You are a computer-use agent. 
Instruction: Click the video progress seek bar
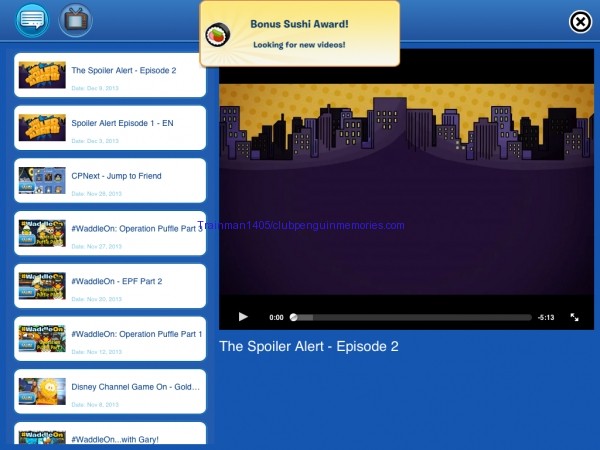click(x=410, y=317)
